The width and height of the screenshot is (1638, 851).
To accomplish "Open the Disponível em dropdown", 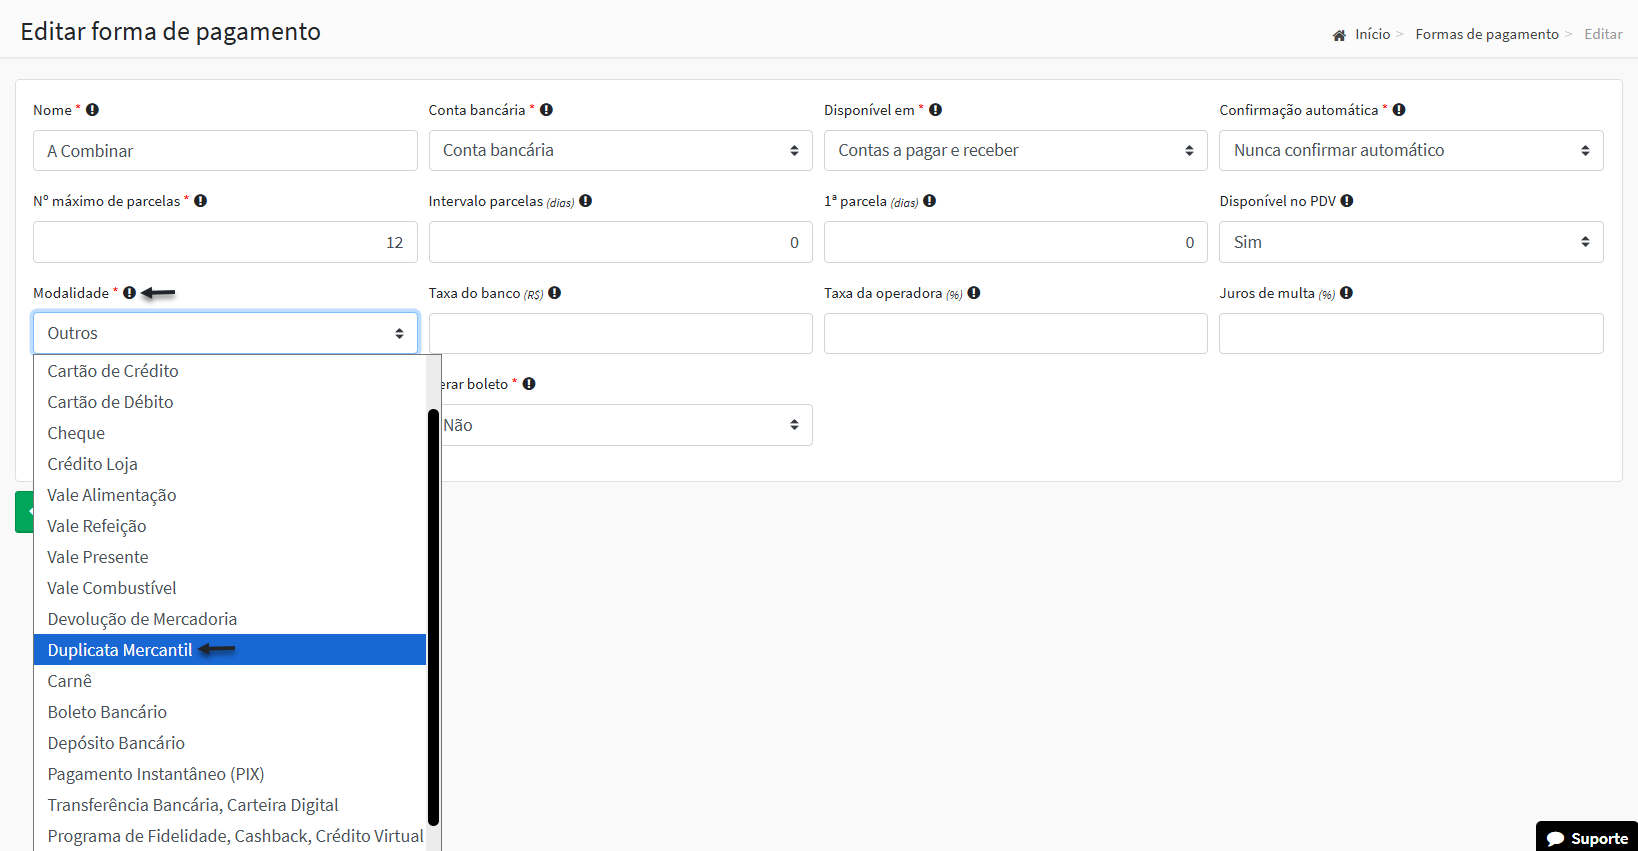I will point(1015,150).
